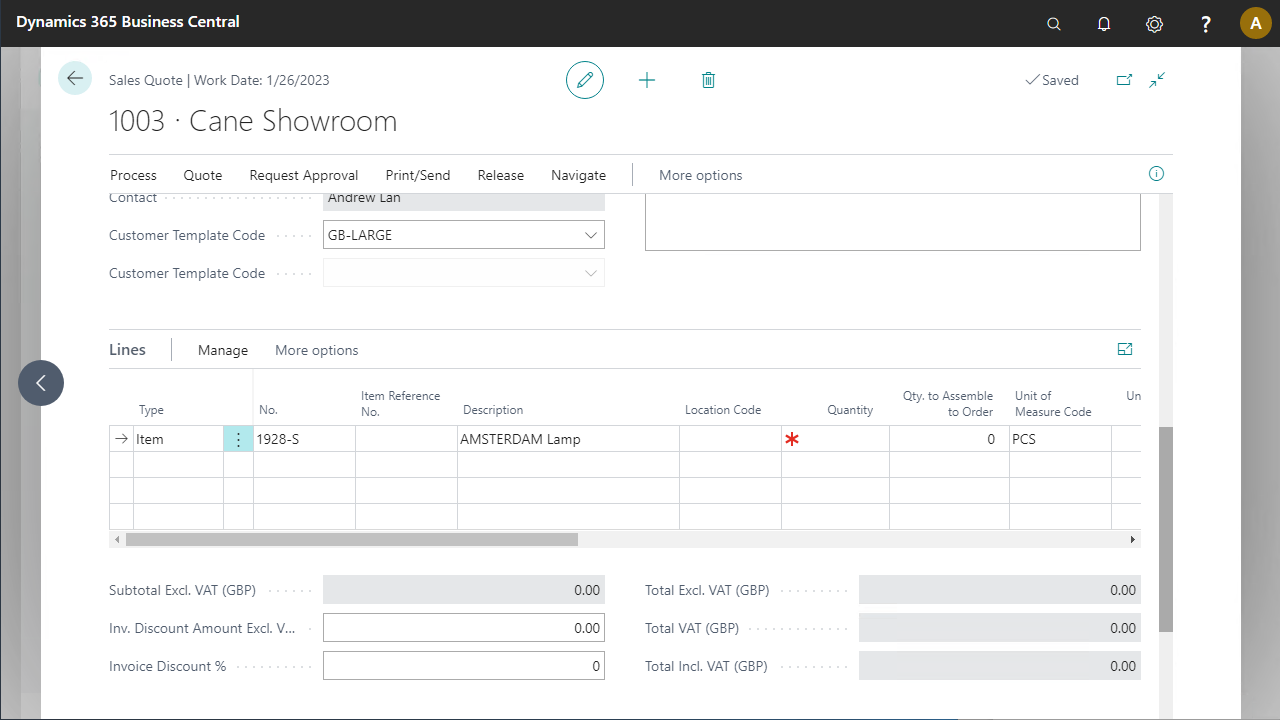Collapse the page with shrink arrows icon

[1158, 80]
